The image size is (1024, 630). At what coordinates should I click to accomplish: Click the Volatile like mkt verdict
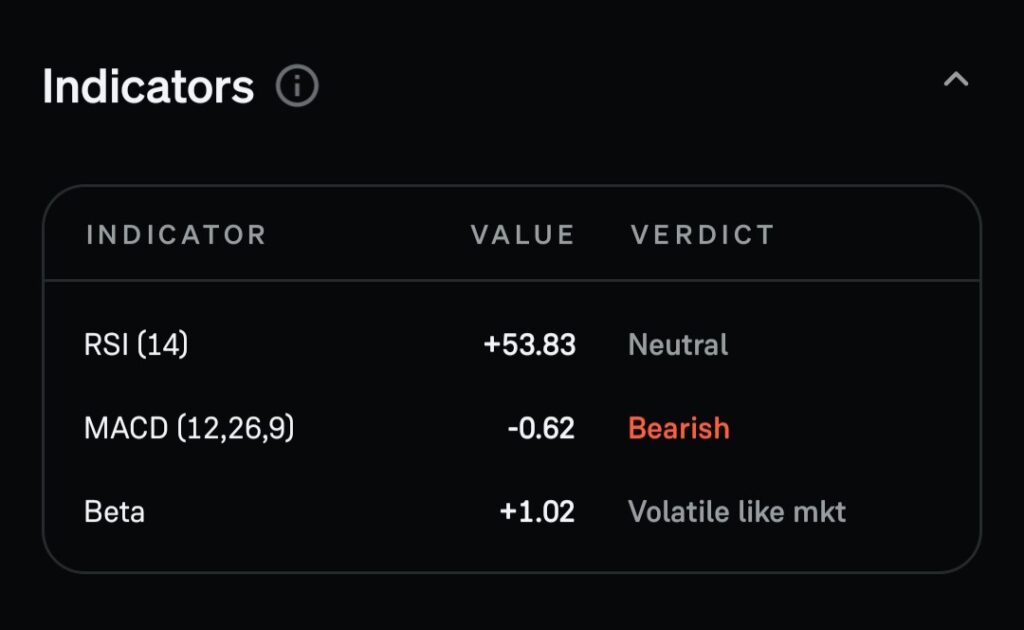click(x=737, y=512)
